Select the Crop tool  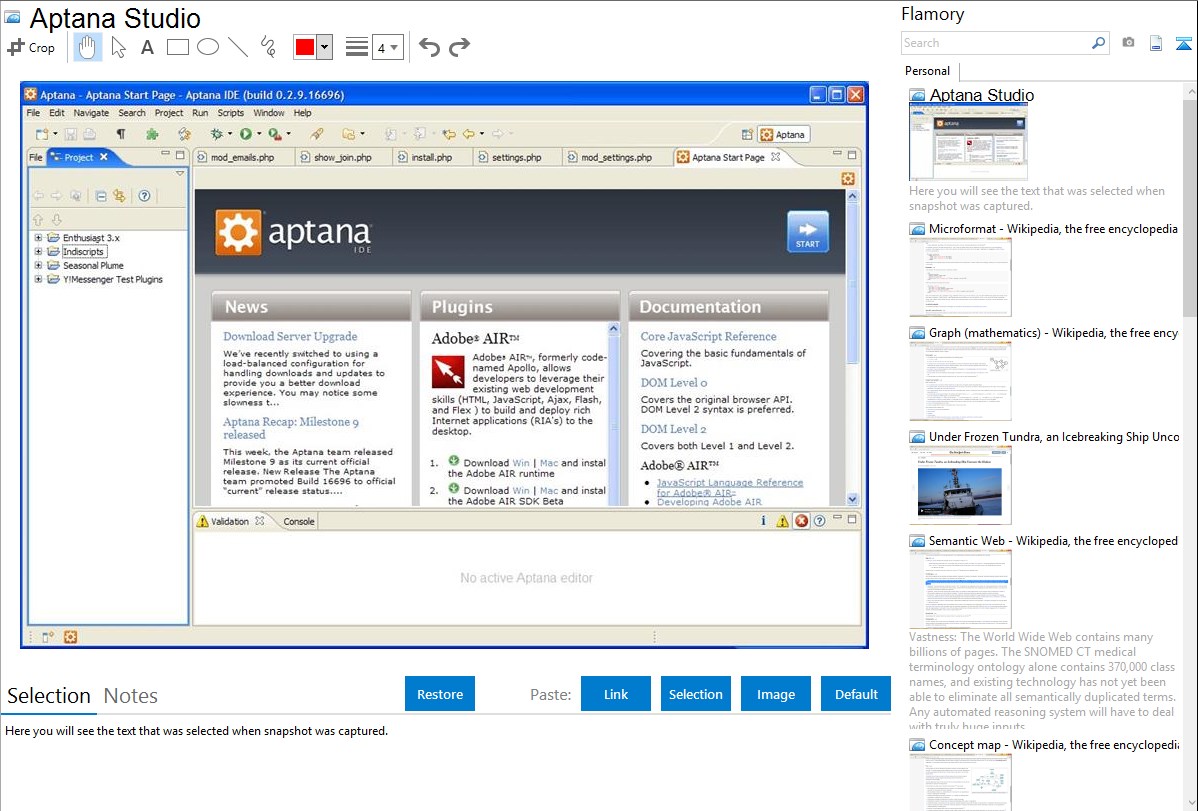[31, 47]
